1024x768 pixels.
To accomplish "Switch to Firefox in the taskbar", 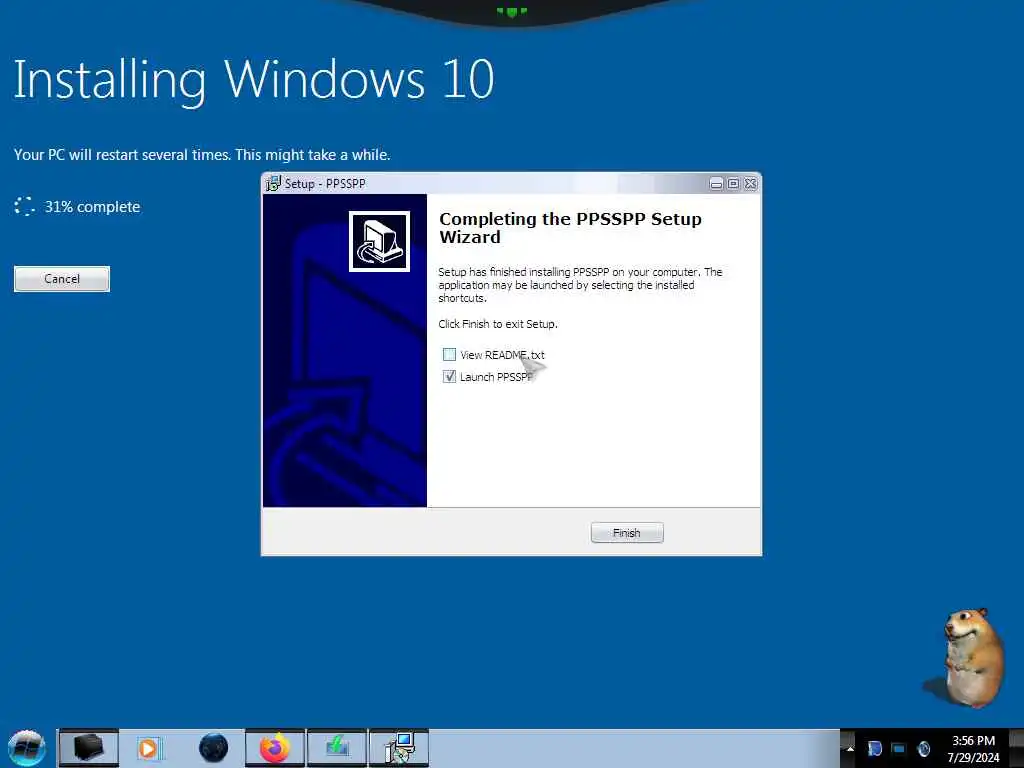I will [275, 748].
